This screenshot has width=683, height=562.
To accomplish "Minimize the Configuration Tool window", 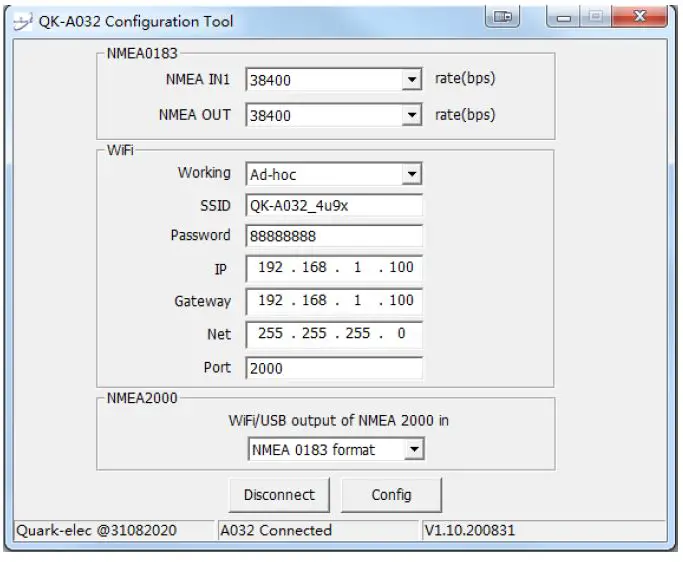I will click(563, 17).
